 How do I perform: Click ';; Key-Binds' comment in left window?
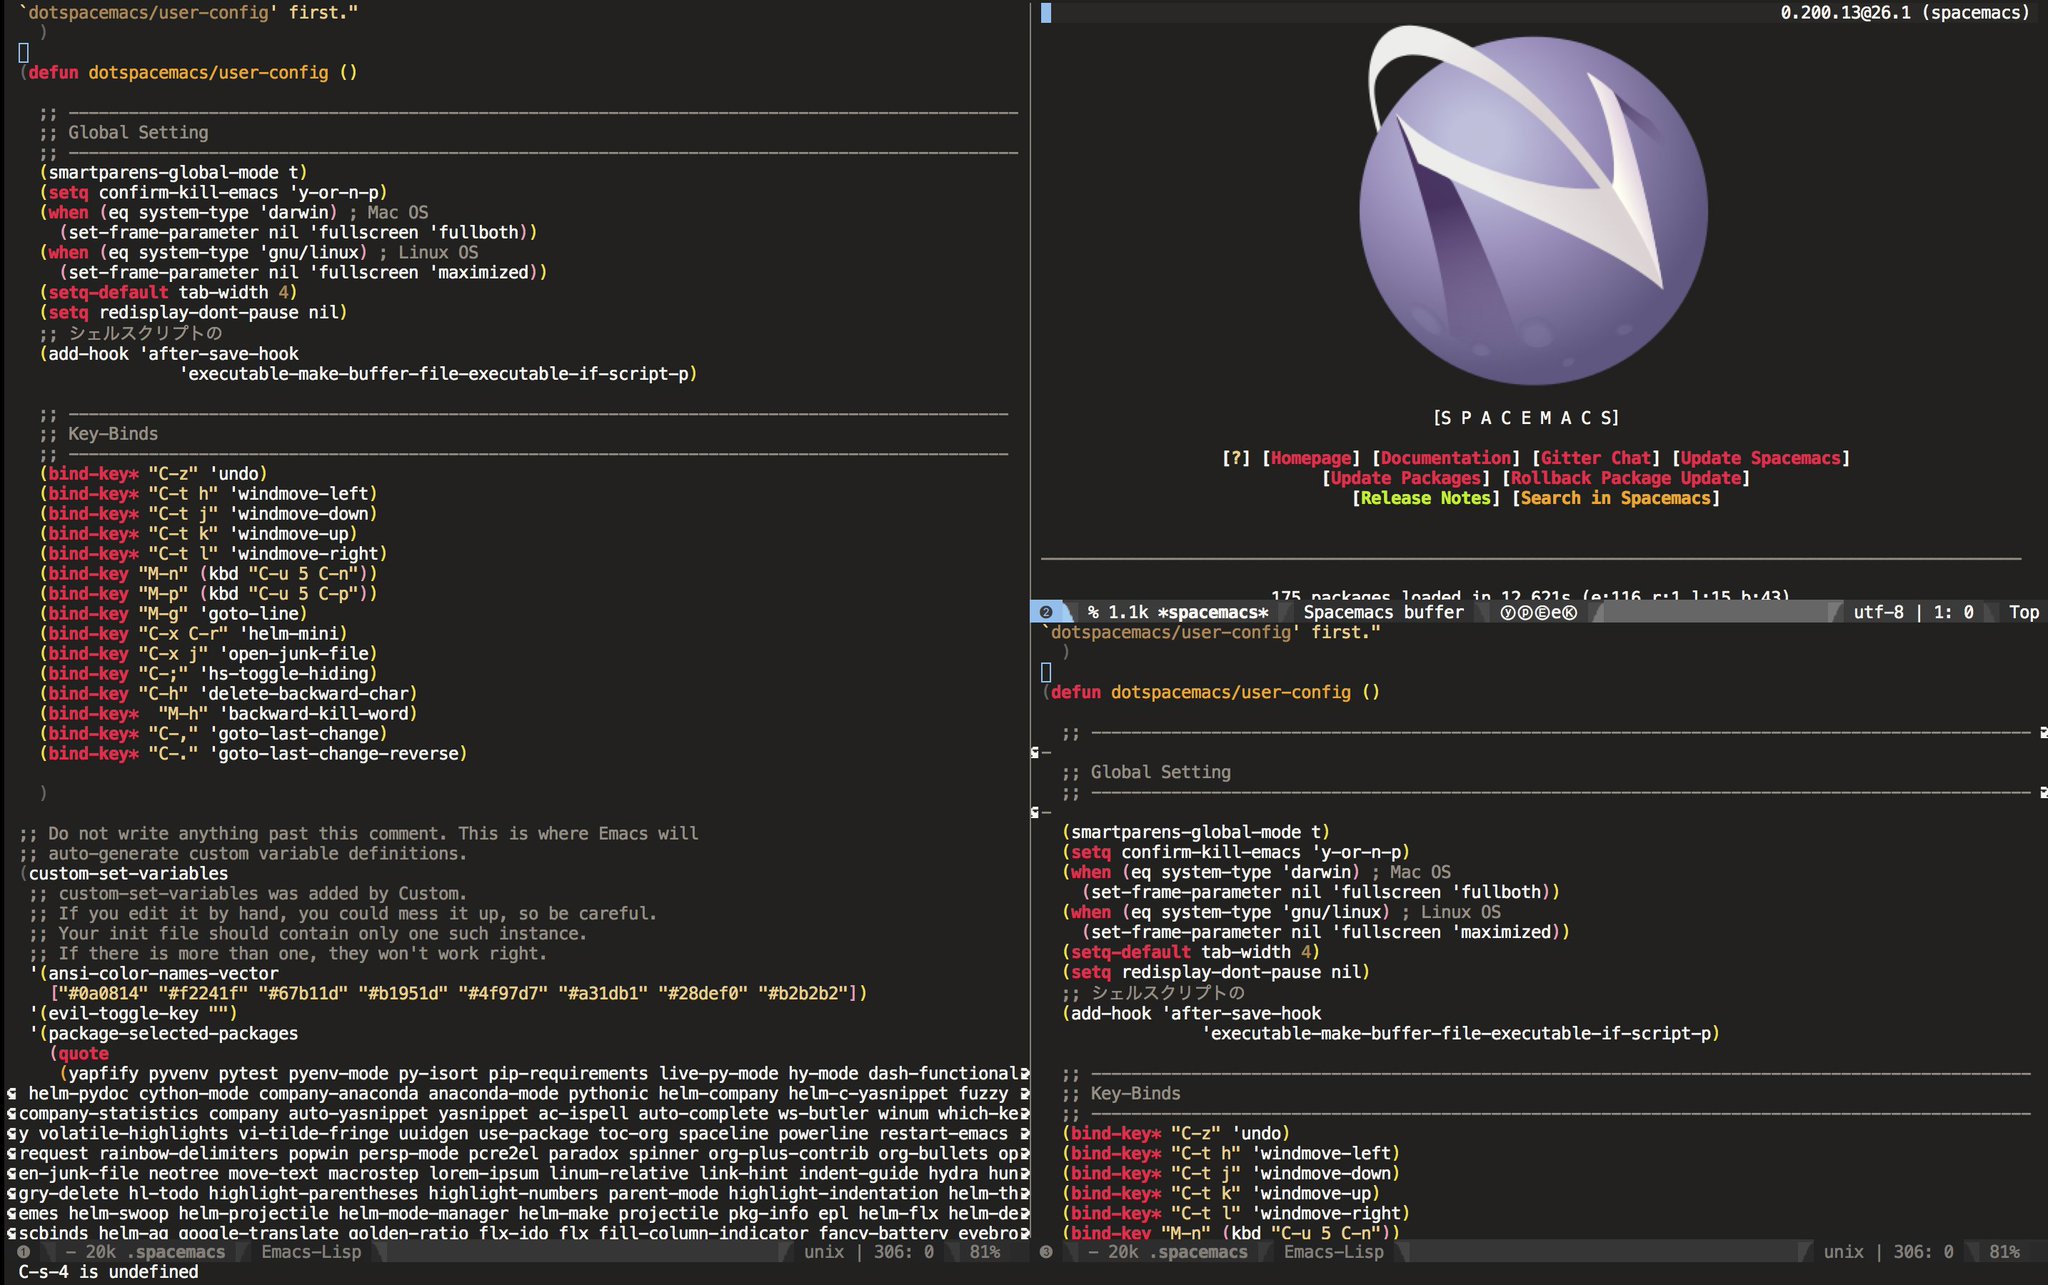98,433
